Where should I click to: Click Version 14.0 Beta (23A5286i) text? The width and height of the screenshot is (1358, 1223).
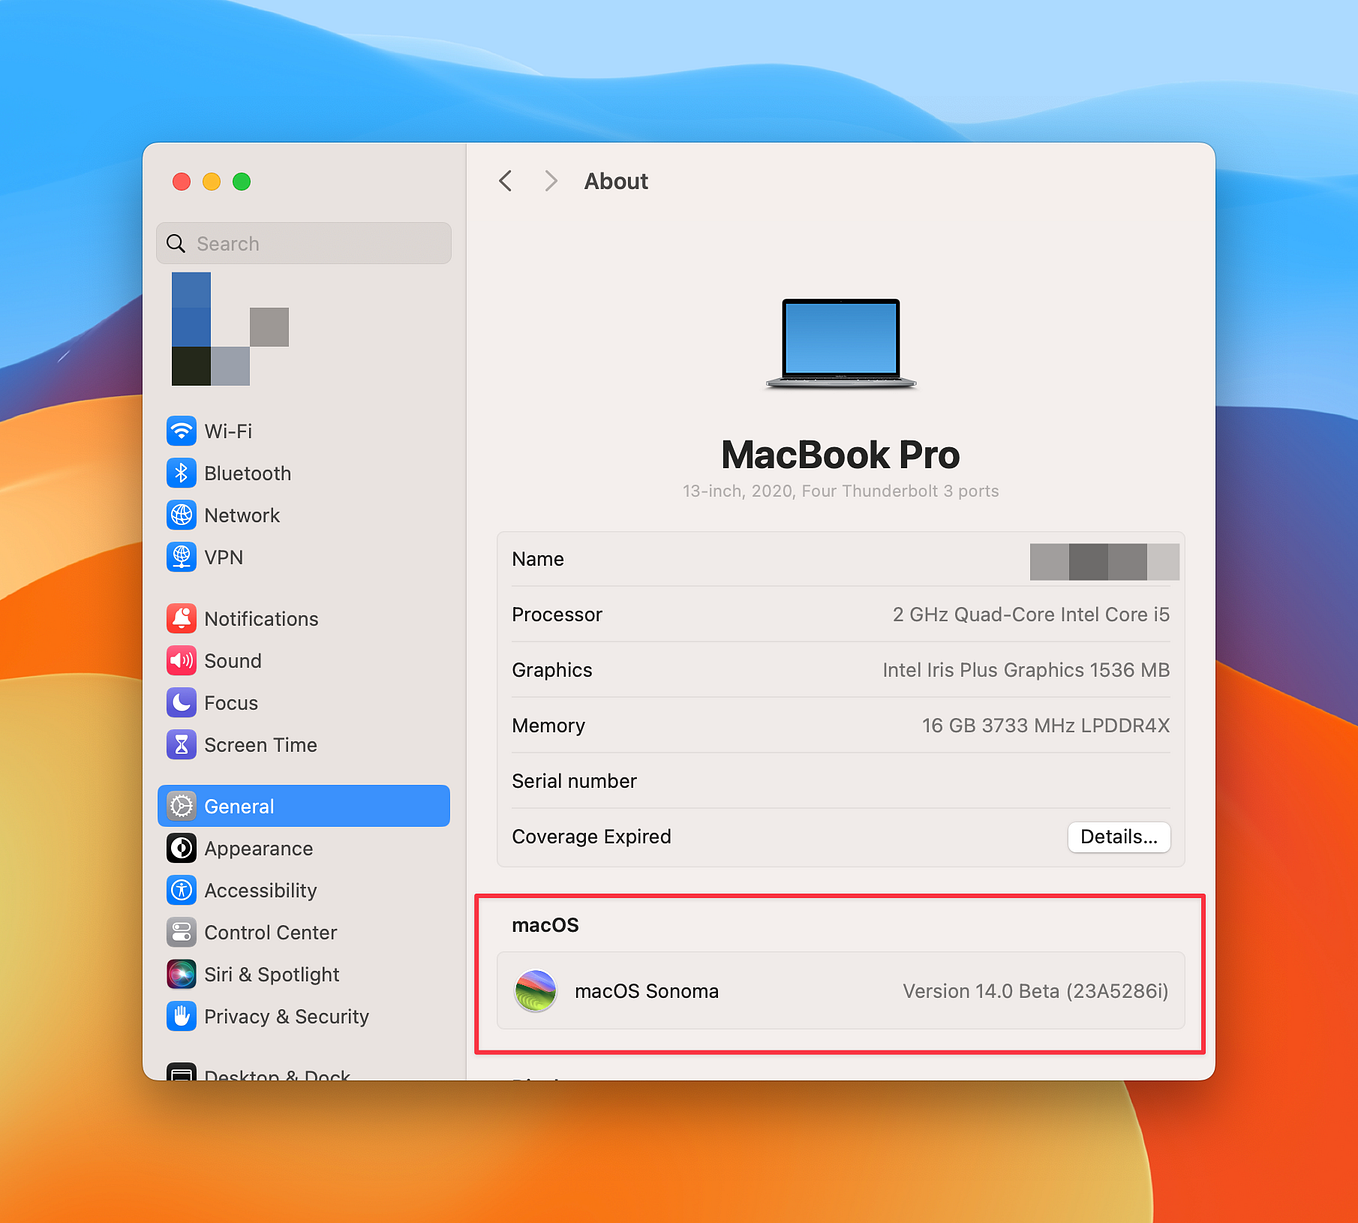click(x=1035, y=991)
